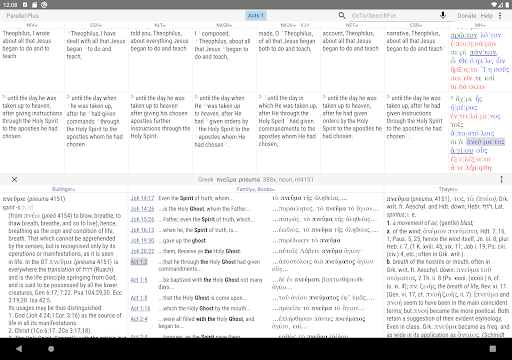512x360 pixels.
Task: Close the Greek pneuma dictionary panel
Action: (14, 179)
